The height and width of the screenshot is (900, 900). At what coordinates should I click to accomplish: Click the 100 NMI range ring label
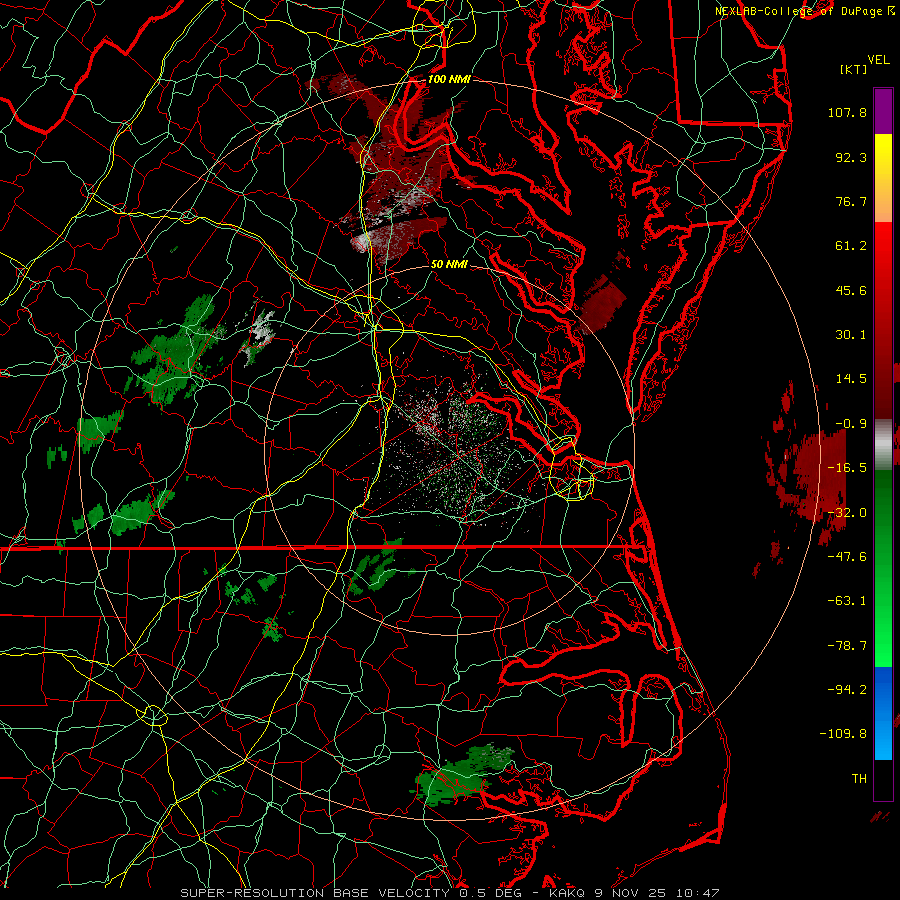pyautogui.click(x=449, y=79)
